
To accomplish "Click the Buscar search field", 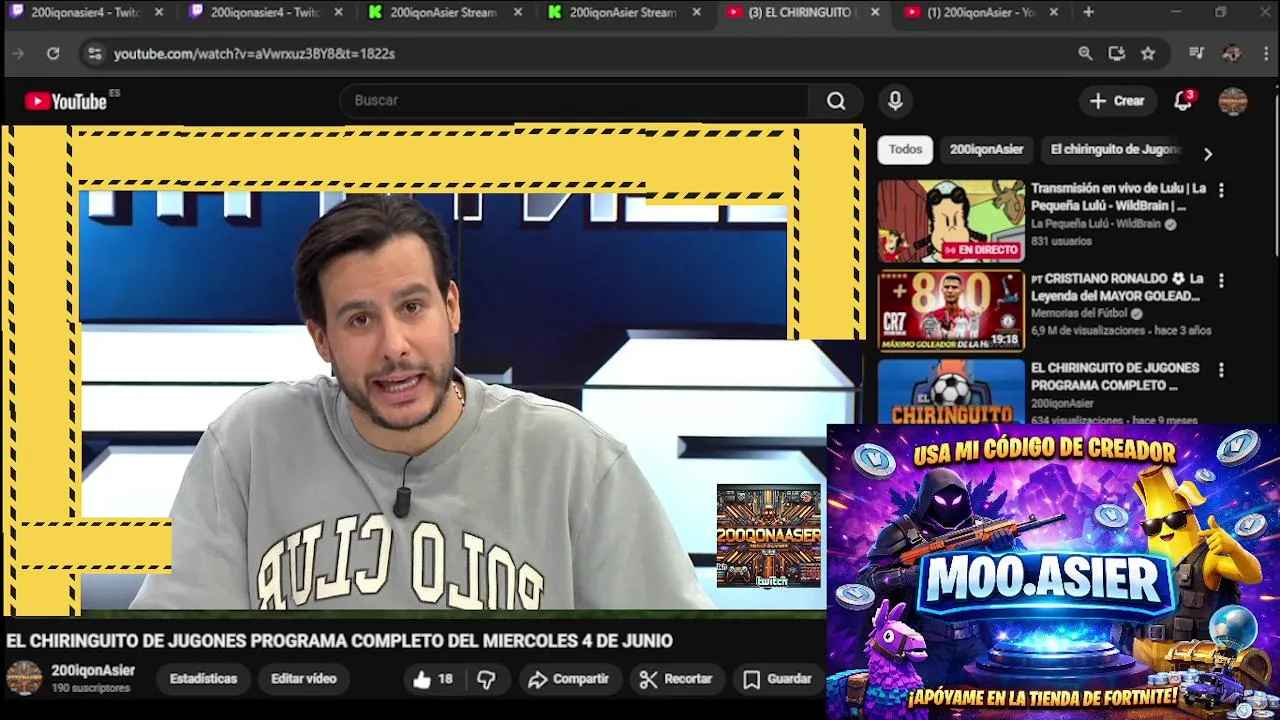I will pyautogui.click(x=575, y=100).
